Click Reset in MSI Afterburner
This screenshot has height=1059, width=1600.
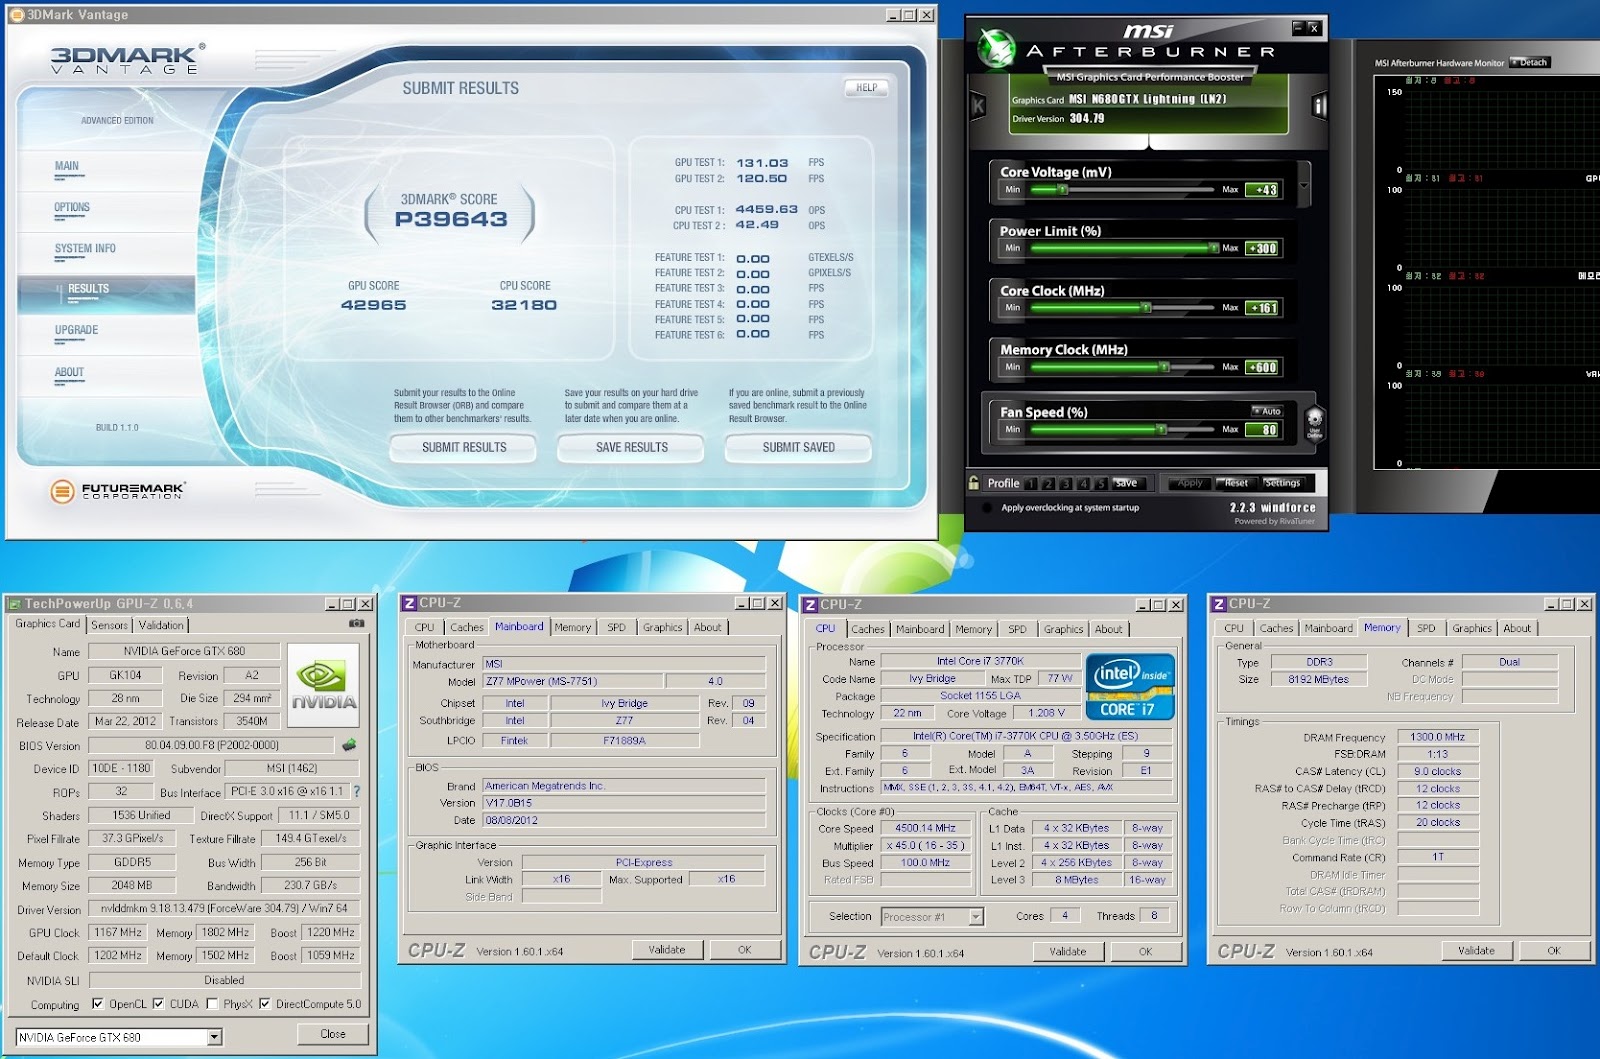(1236, 483)
